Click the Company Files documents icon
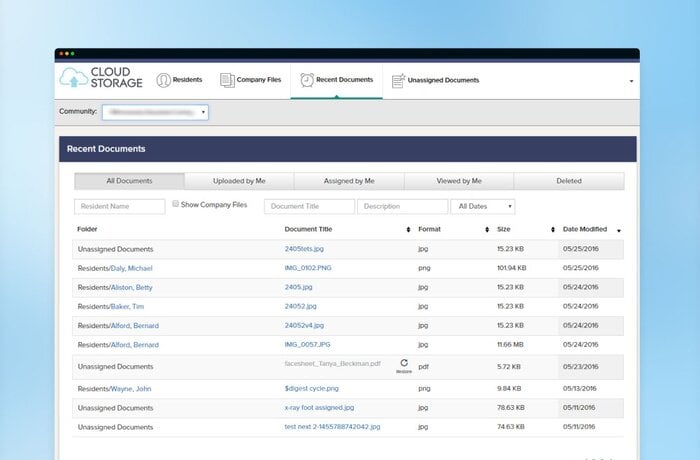The width and height of the screenshot is (700, 460). tap(227, 80)
